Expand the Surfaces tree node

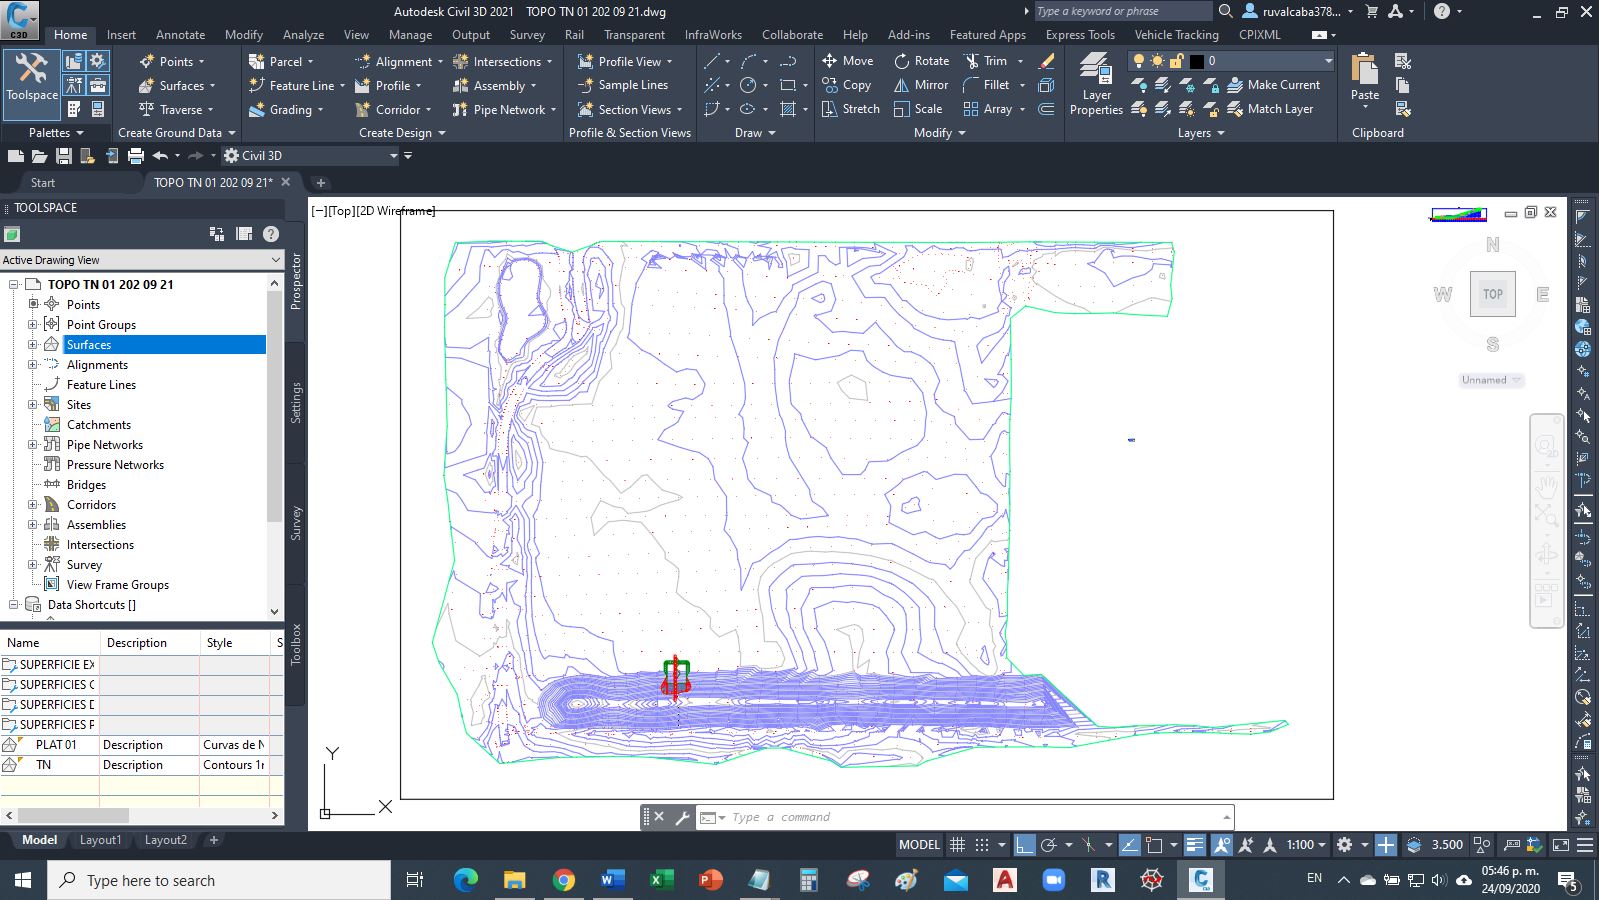(33, 344)
